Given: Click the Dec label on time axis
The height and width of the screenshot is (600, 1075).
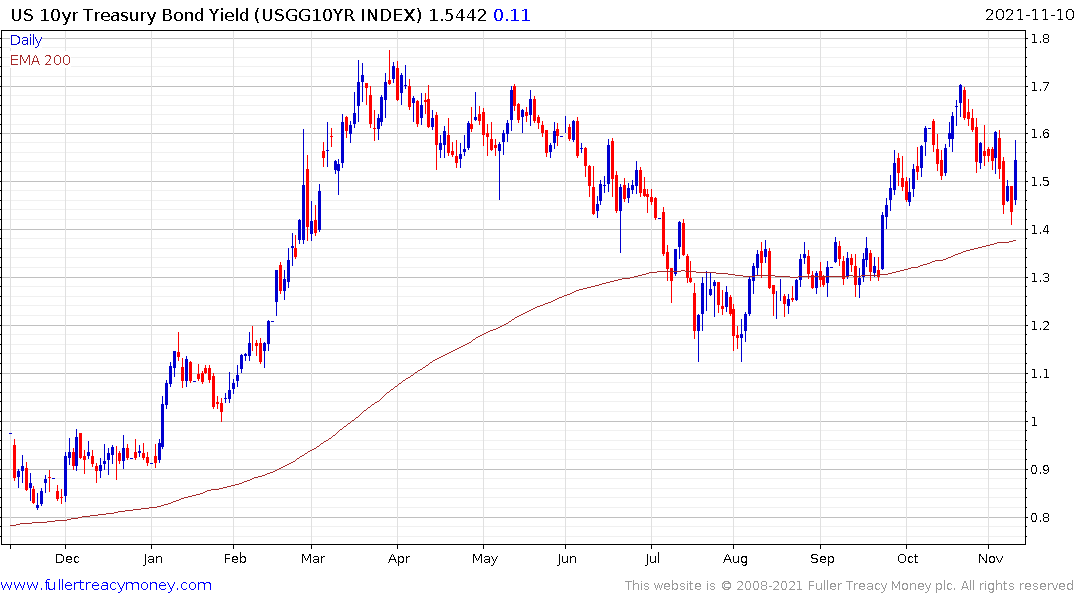Looking at the screenshot, I should point(67,558).
